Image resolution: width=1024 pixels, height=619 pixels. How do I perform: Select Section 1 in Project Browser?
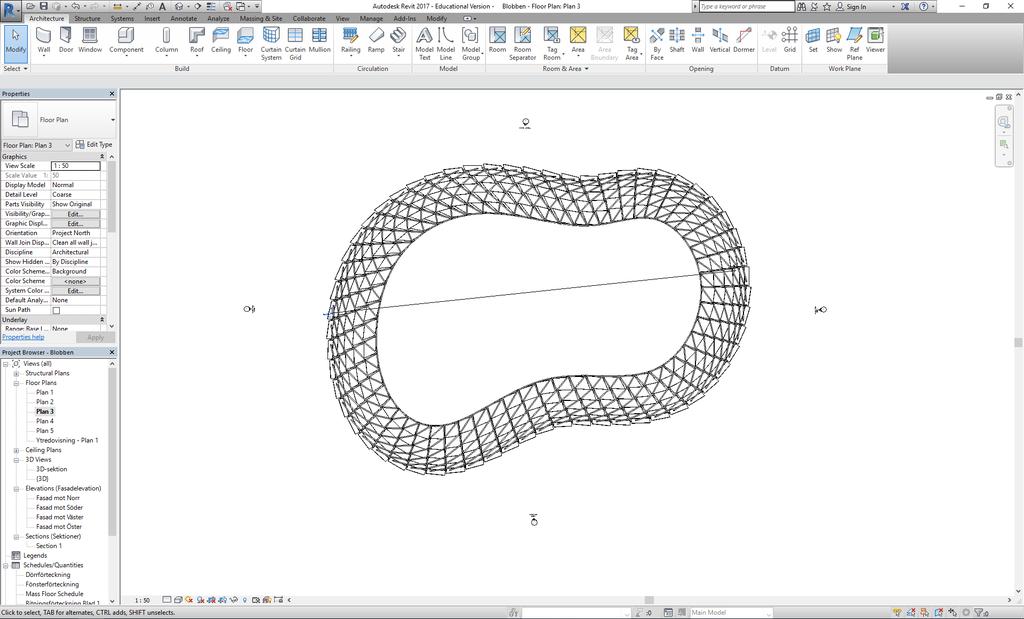(x=49, y=546)
